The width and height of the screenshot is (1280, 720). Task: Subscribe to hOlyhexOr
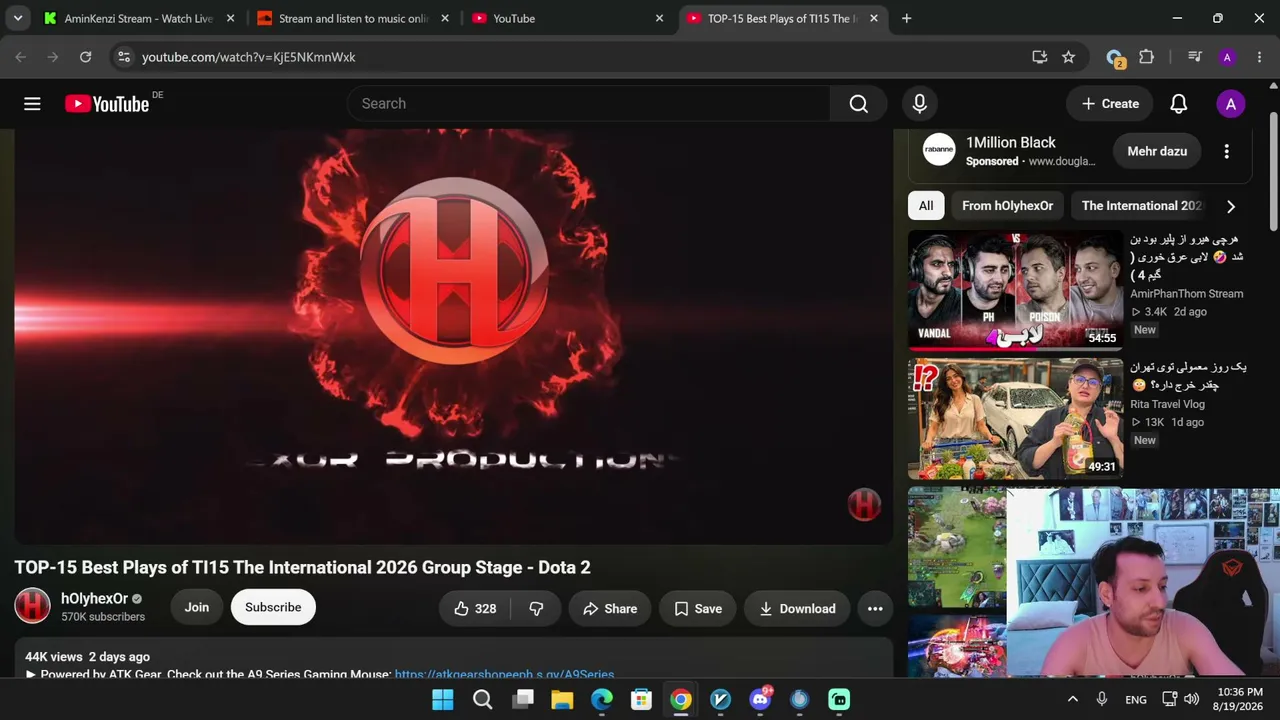pyautogui.click(x=273, y=607)
